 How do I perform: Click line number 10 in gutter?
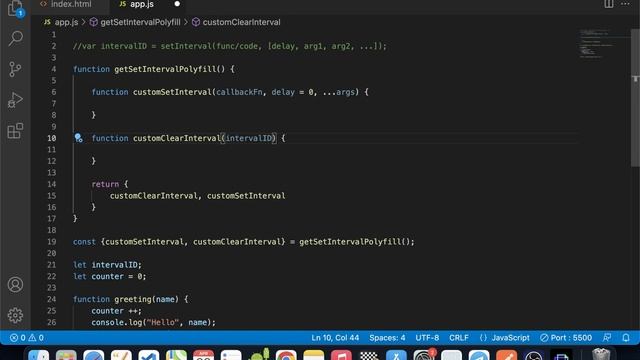click(51, 138)
